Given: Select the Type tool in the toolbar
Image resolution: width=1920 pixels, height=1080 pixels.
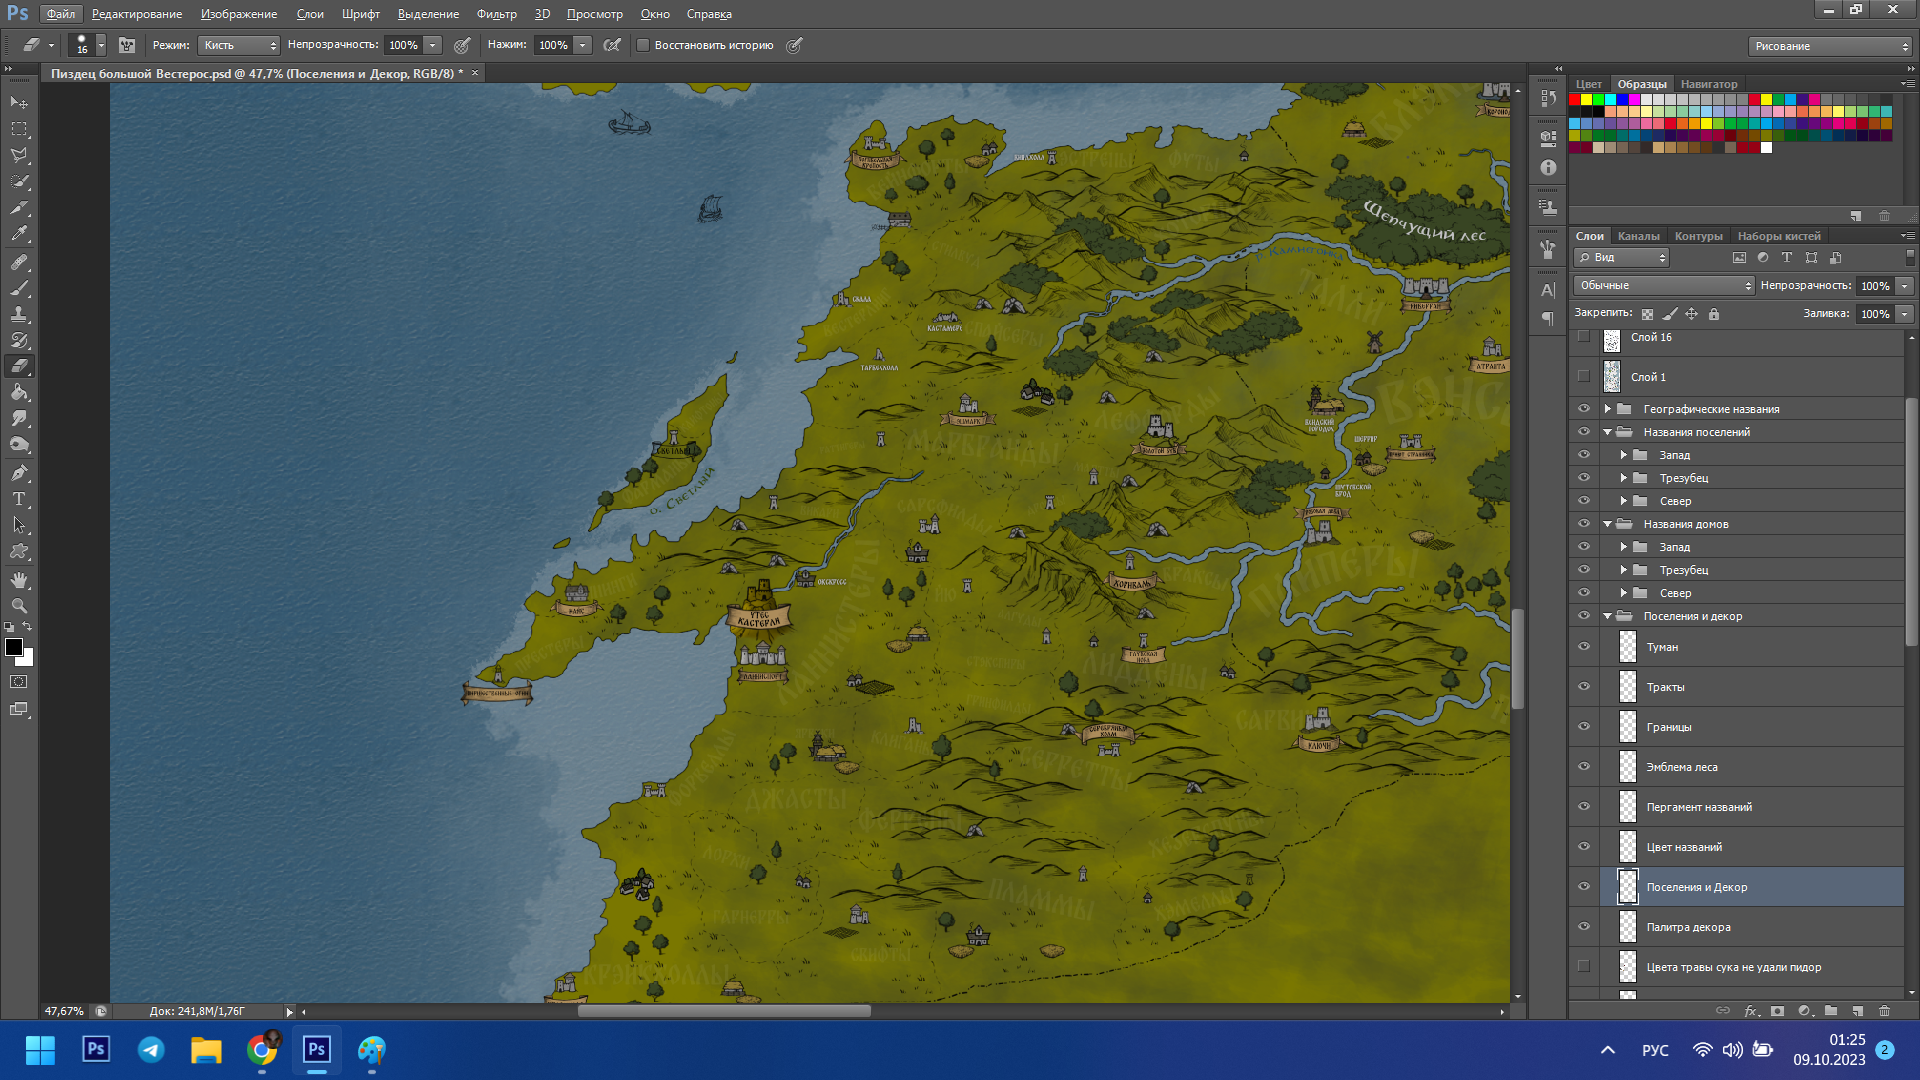Looking at the screenshot, I should (19, 499).
